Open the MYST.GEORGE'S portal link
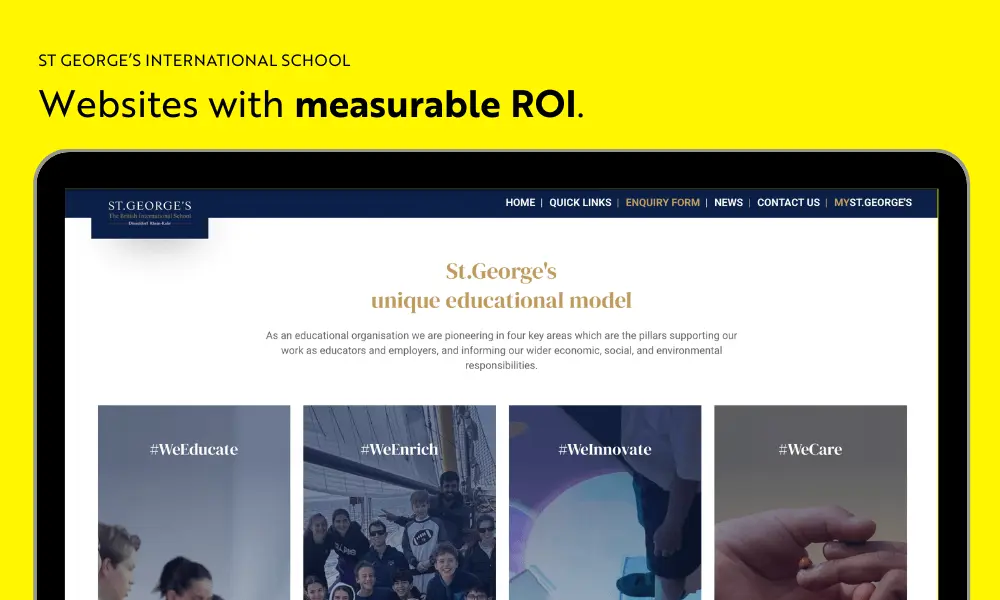The height and width of the screenshot is (600, 1000). pyautogui.click(x=872, y=203)
